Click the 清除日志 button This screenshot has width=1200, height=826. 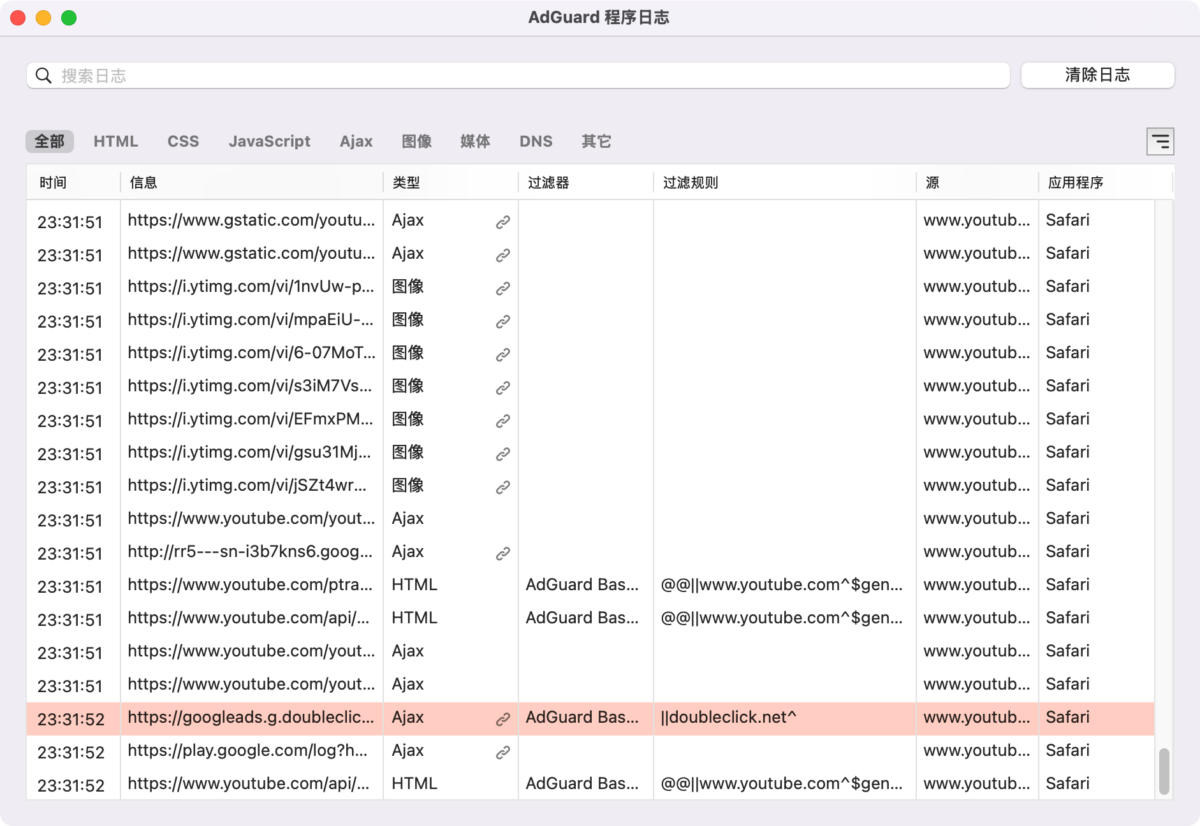(x=1097, y=75)
